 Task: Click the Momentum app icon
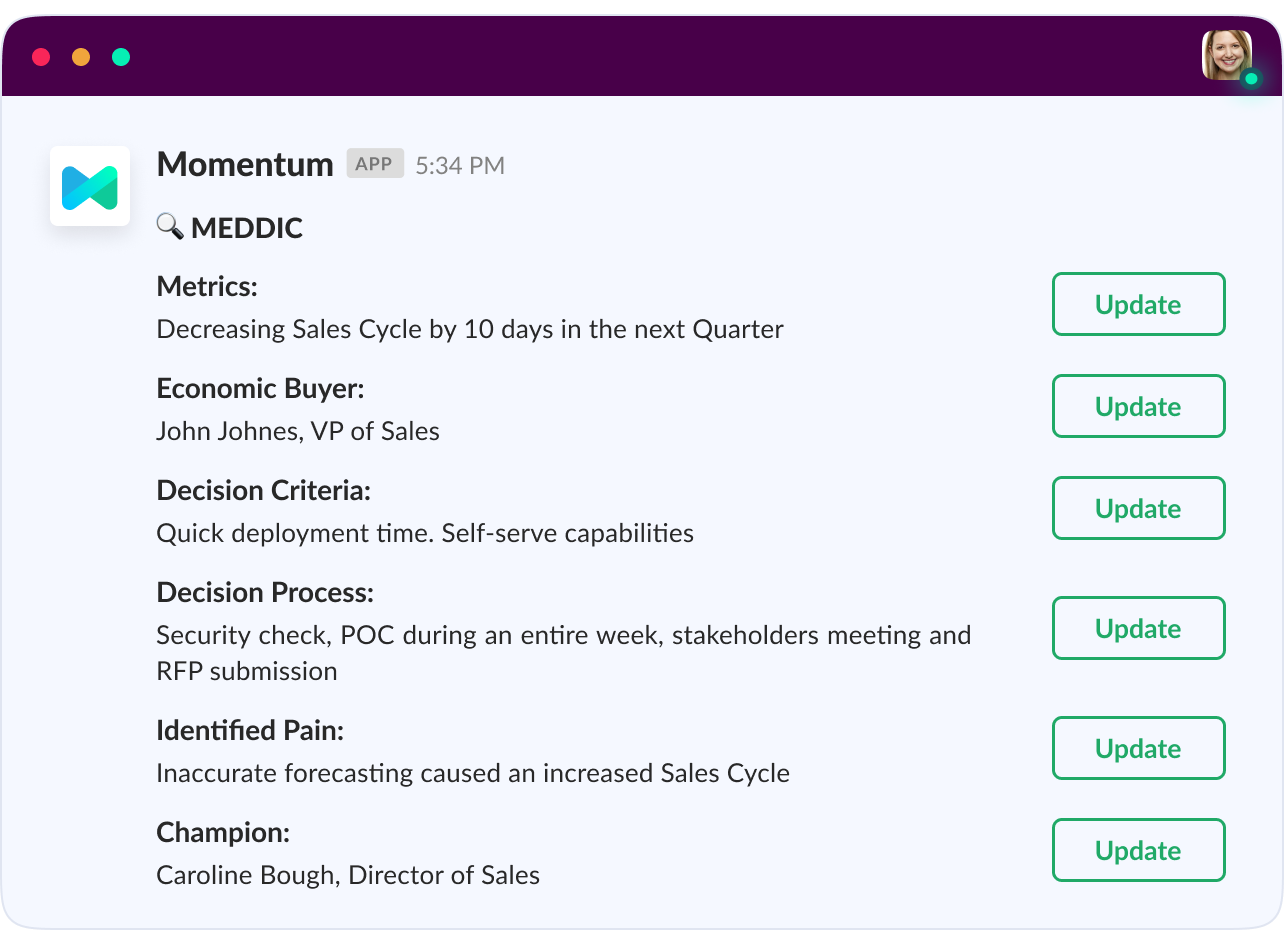click(x=89, y=186)
